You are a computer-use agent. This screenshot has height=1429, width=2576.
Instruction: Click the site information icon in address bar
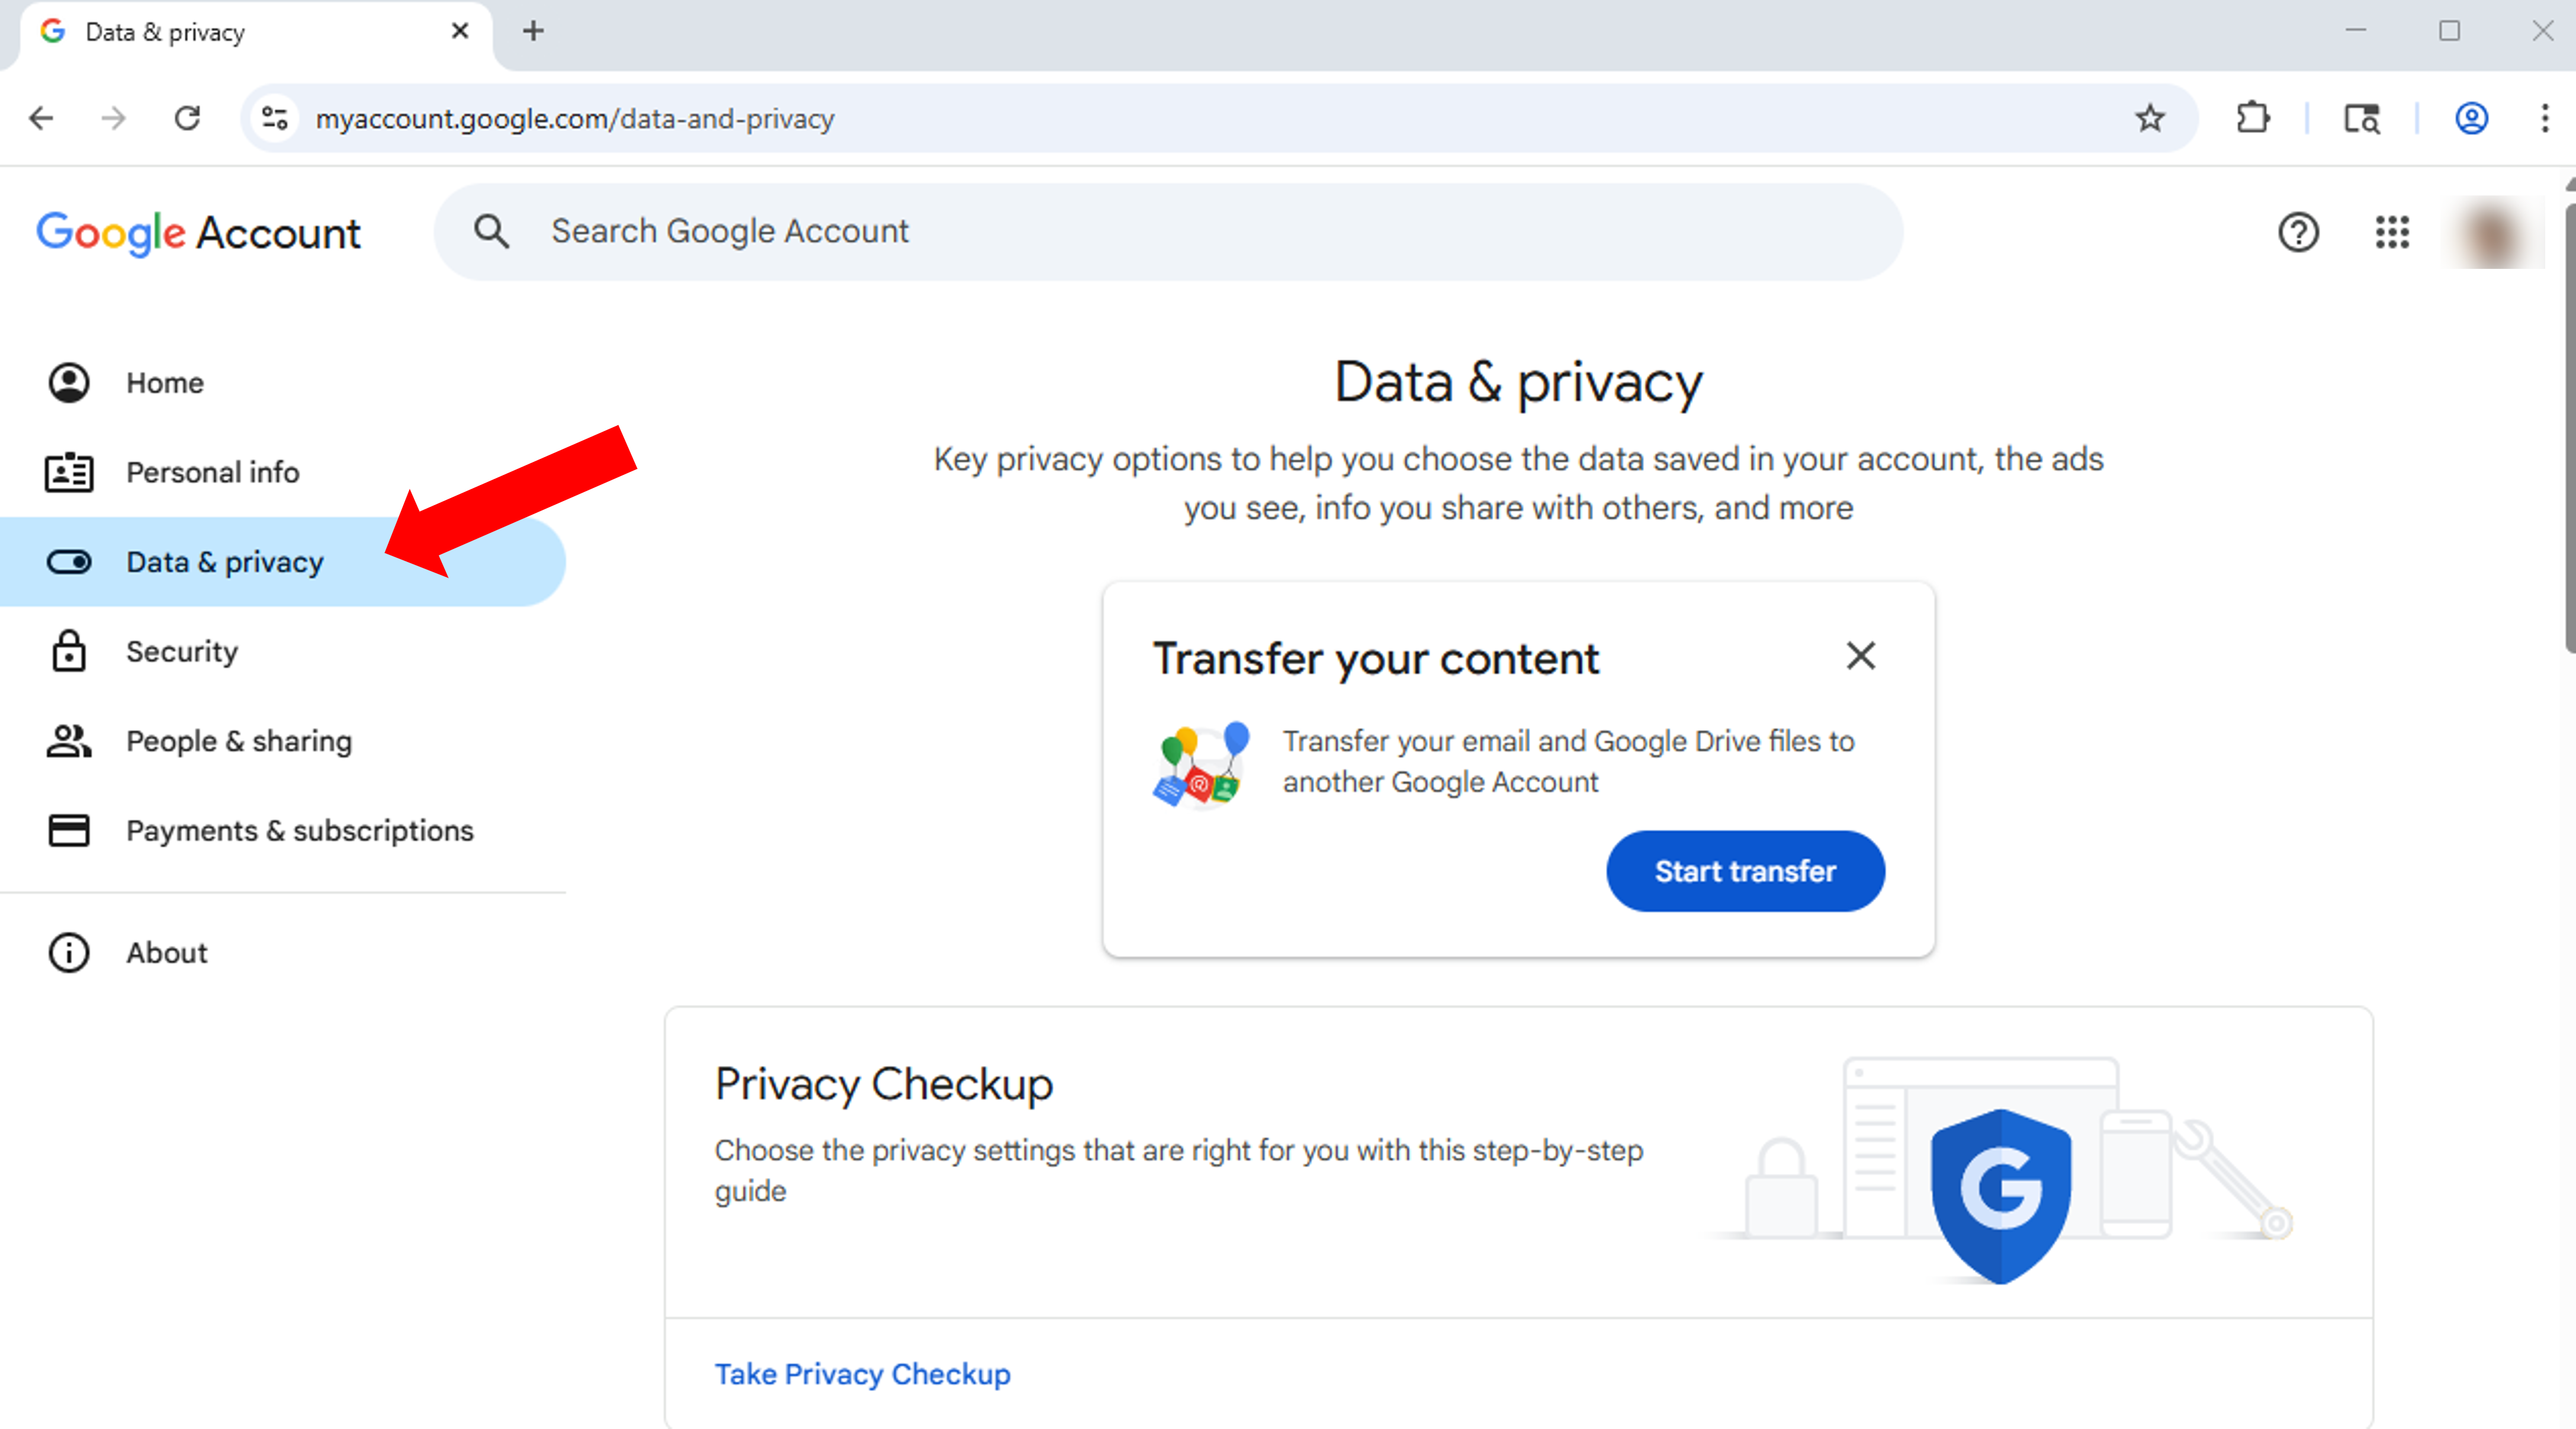(275, 118)
